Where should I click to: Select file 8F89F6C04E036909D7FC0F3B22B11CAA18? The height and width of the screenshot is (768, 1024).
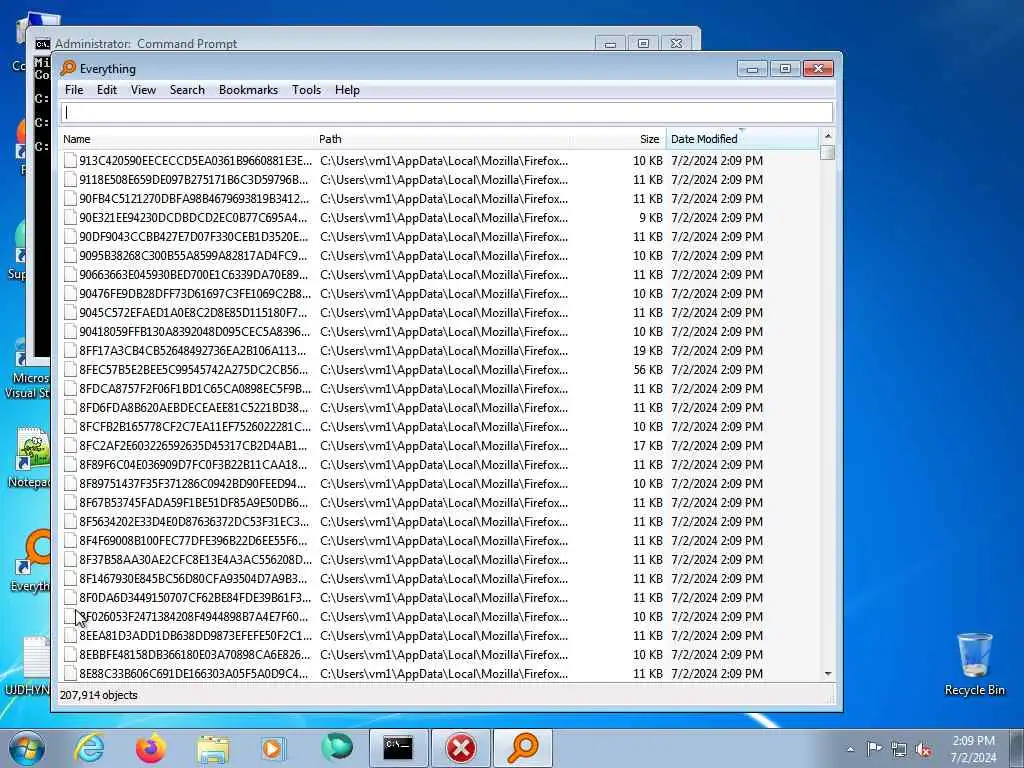point(193,465)
